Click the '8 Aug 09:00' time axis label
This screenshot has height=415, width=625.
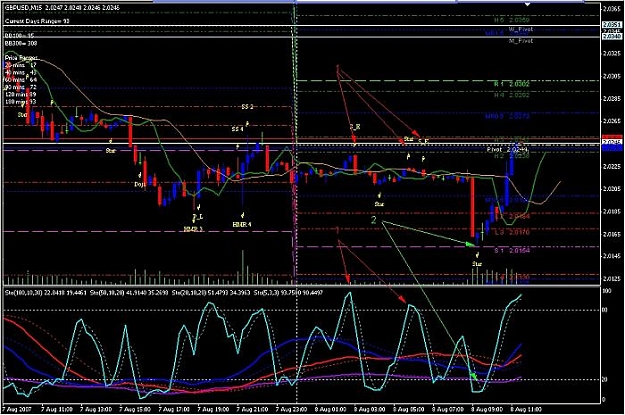487,409
